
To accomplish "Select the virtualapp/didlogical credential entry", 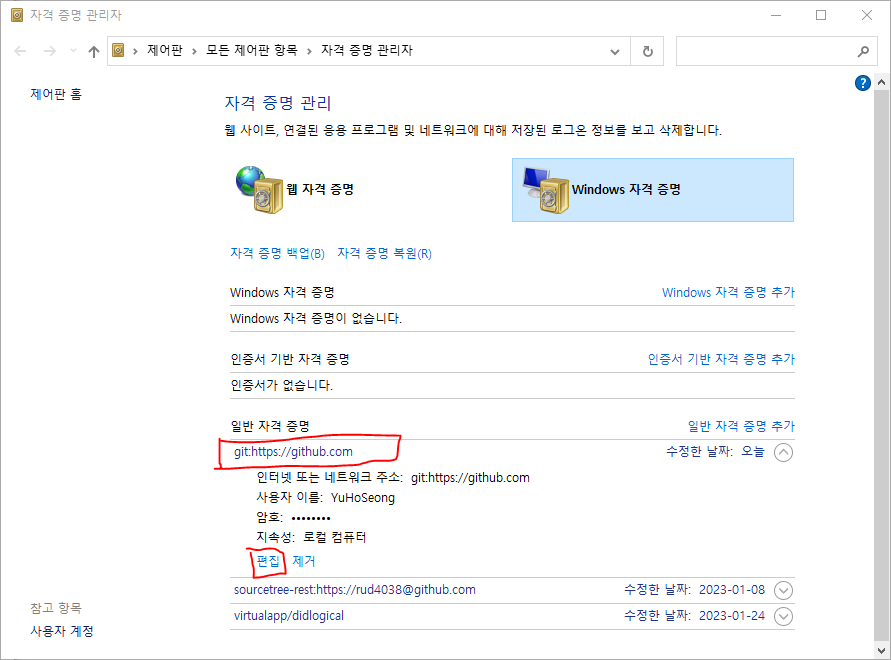I will 289,616.
